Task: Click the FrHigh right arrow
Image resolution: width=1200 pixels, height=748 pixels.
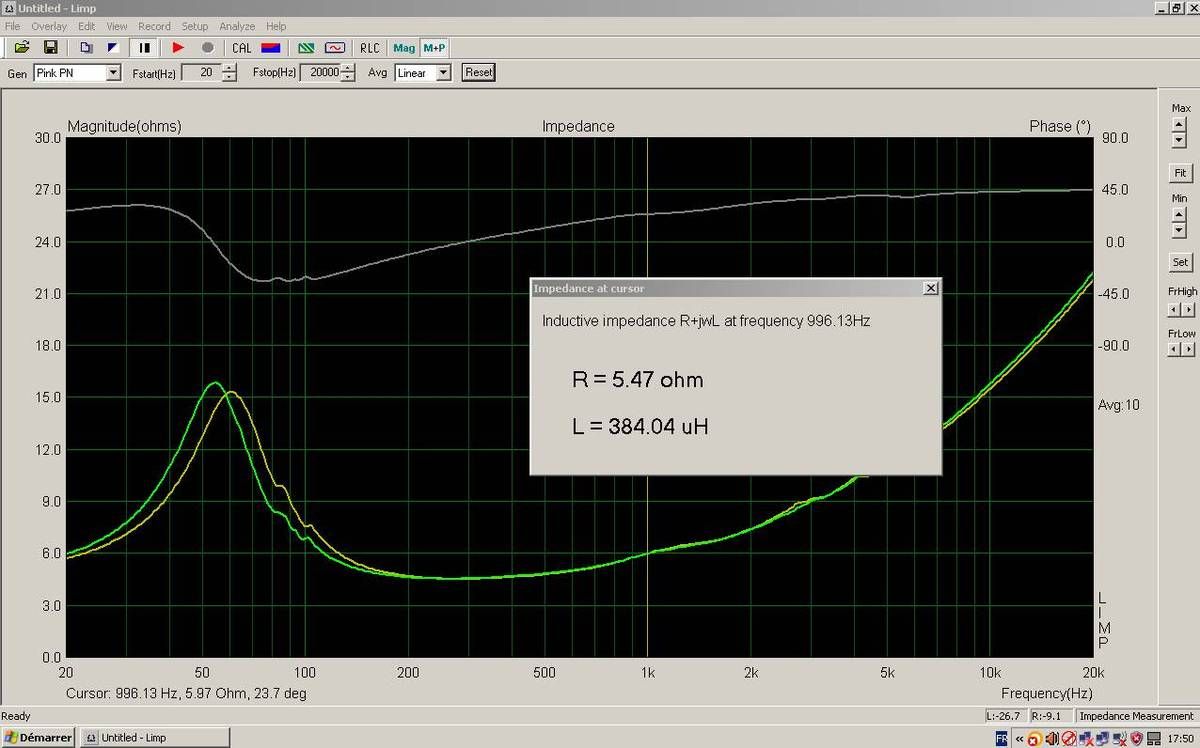Action: 1187,308
